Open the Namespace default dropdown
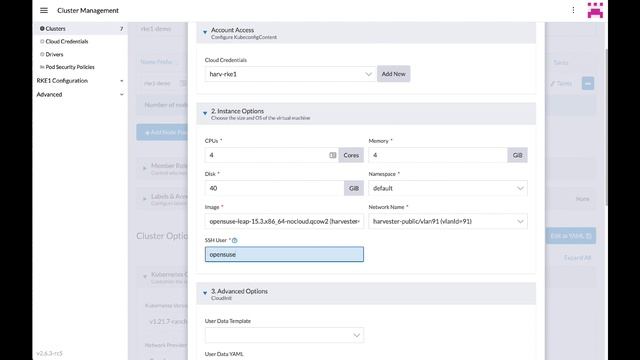 (x=448, y=188)
